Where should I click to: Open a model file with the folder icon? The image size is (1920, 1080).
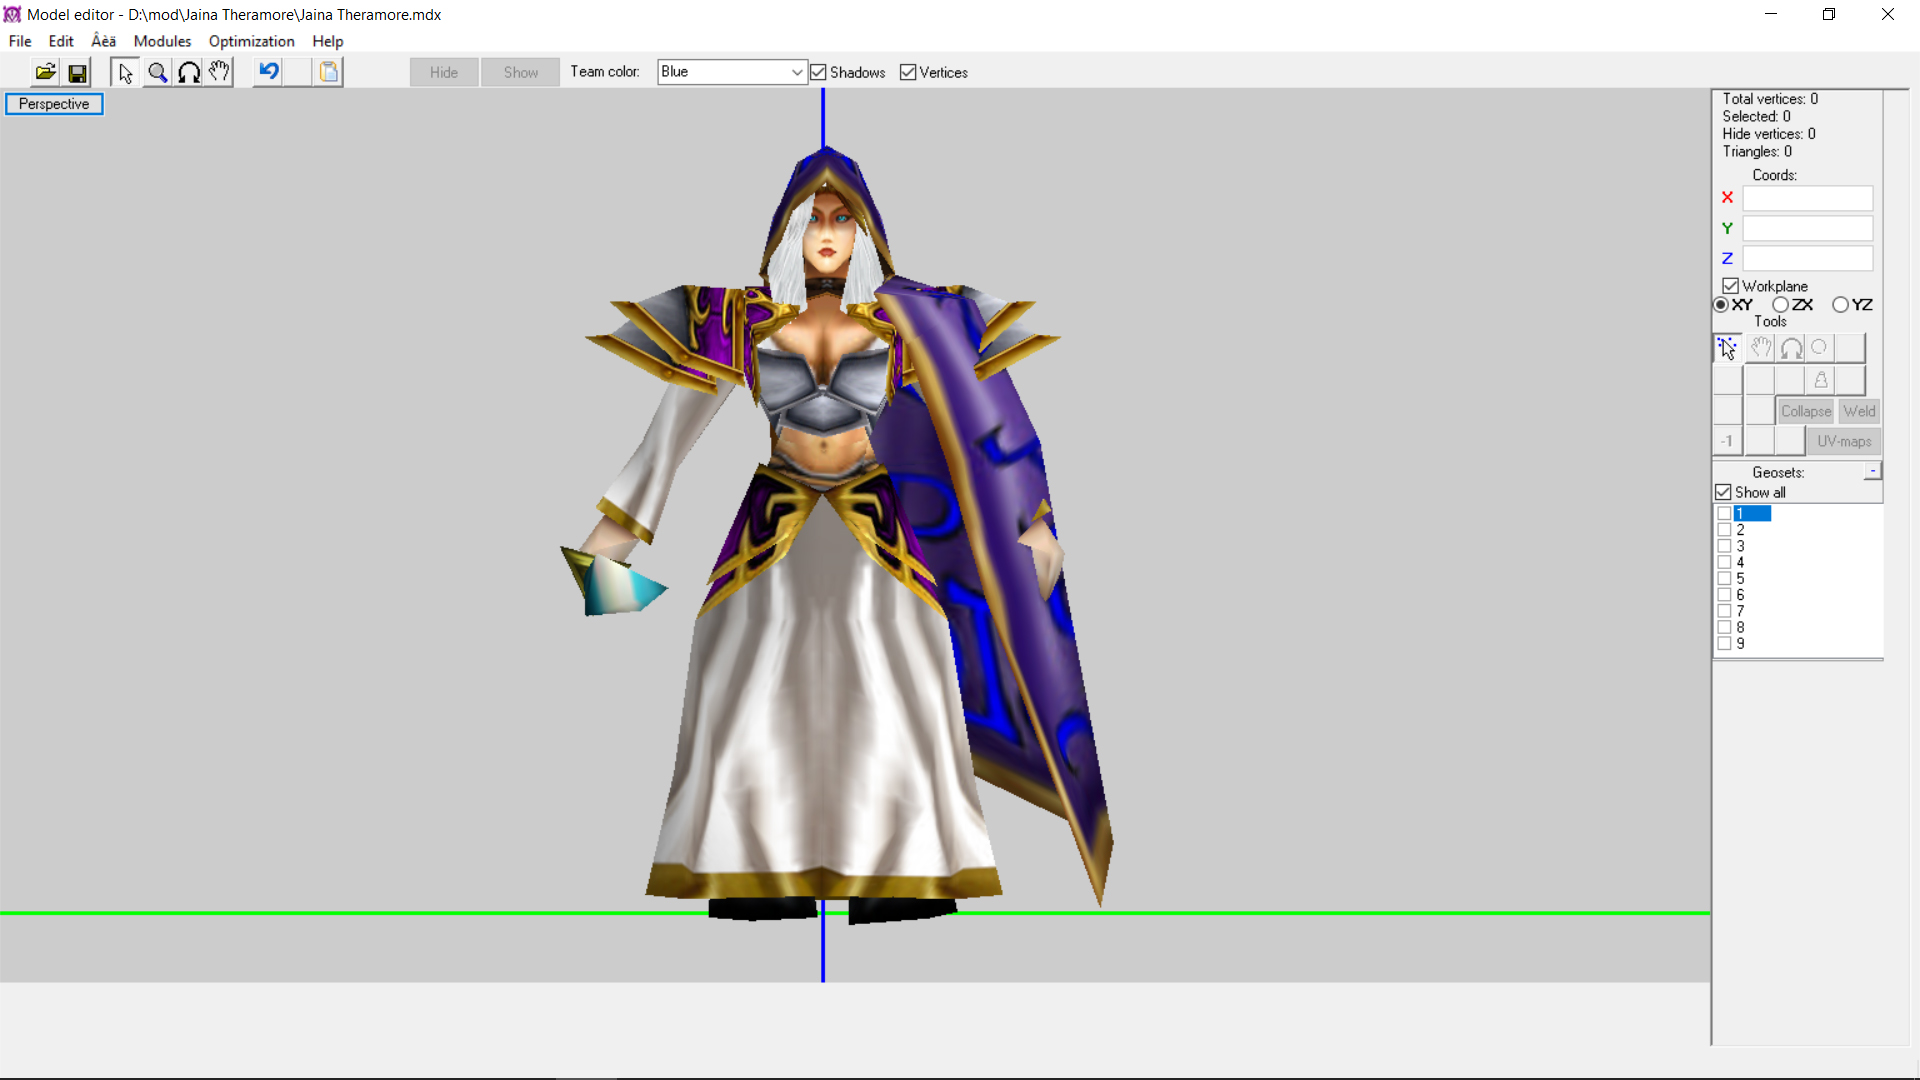pos(46,72)
